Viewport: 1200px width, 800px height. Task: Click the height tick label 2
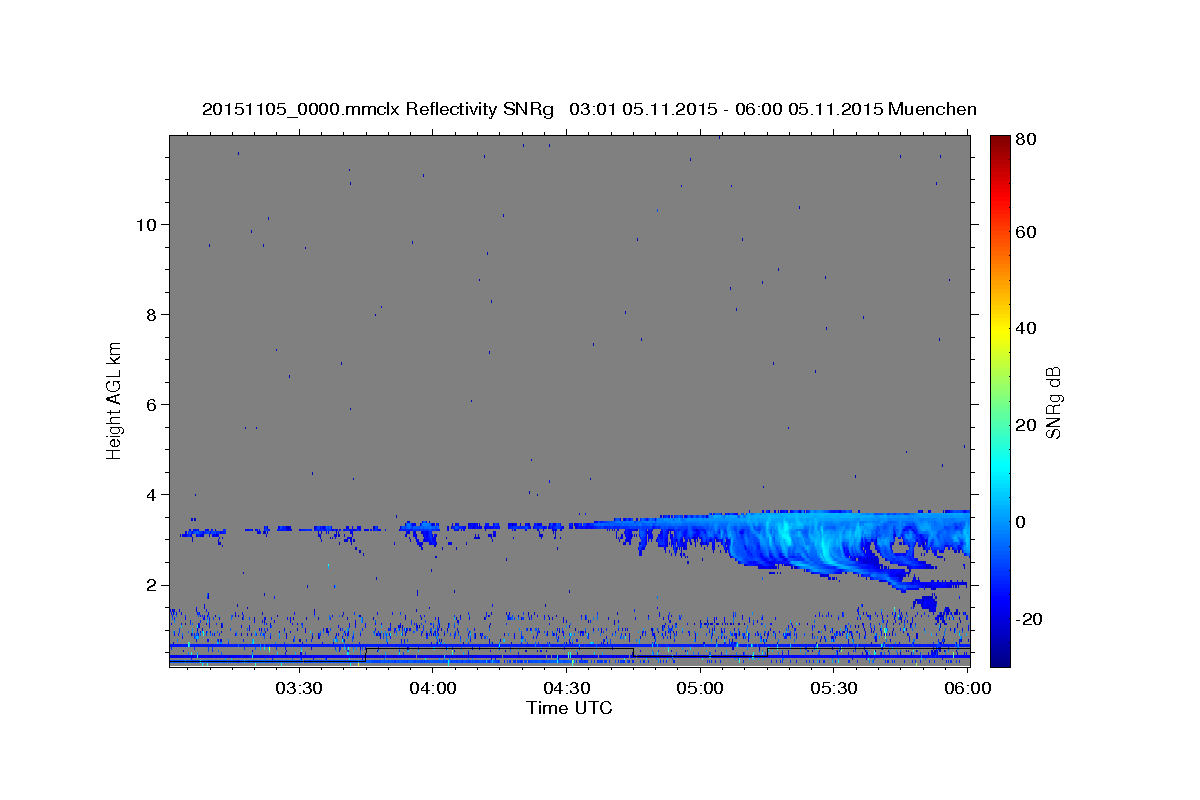150,584
